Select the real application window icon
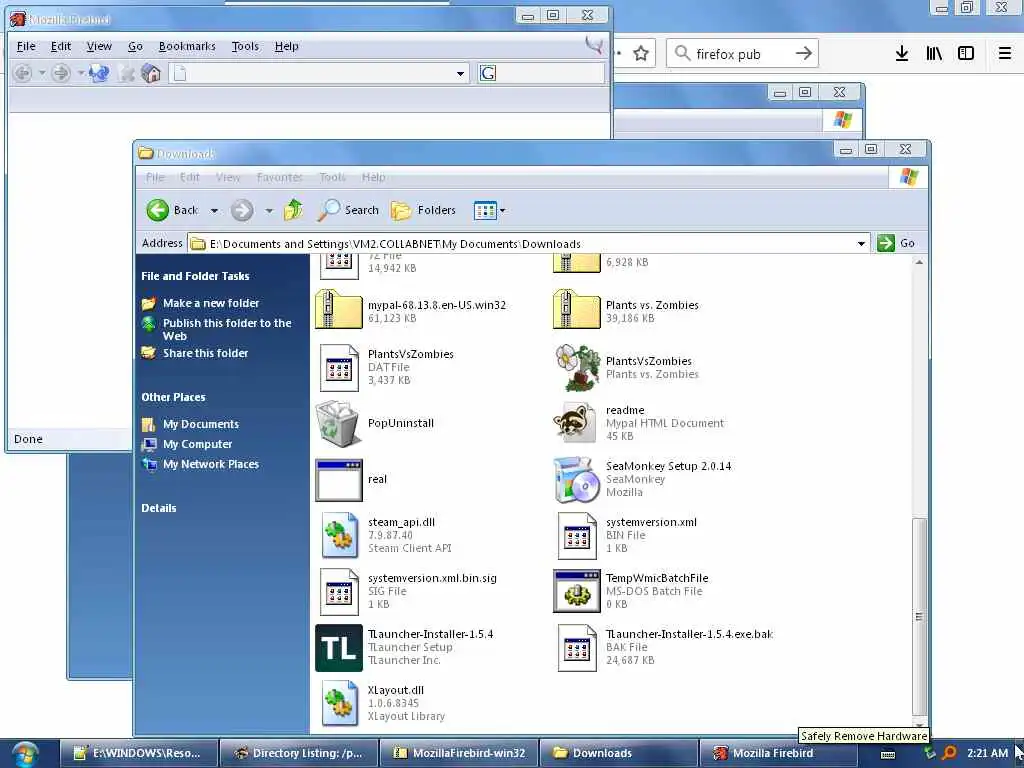 point(338,479)
